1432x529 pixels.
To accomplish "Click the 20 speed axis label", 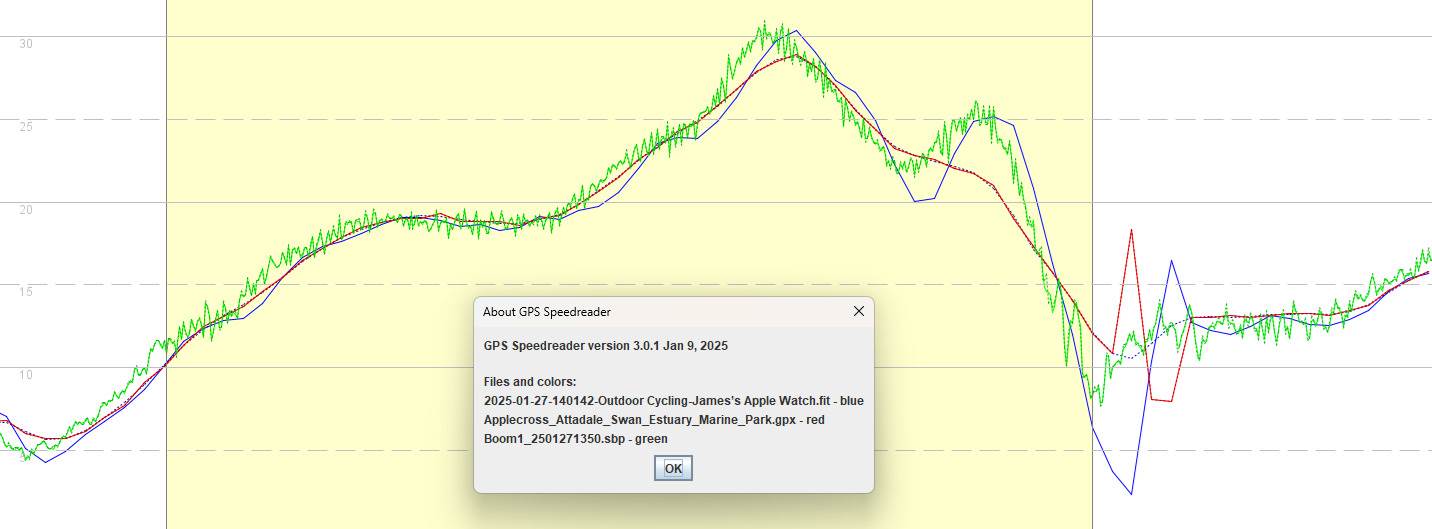I will 27,210.
